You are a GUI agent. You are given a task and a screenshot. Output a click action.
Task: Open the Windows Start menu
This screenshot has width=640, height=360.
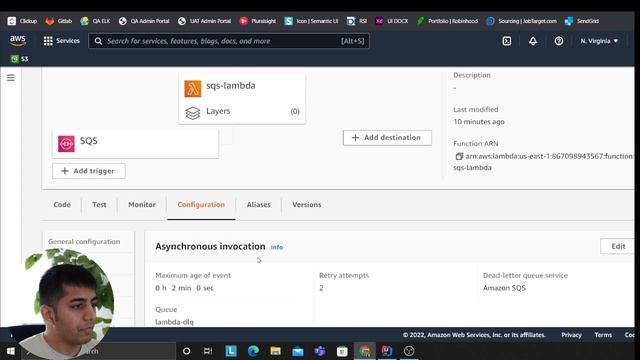click(x=11, y=351)
